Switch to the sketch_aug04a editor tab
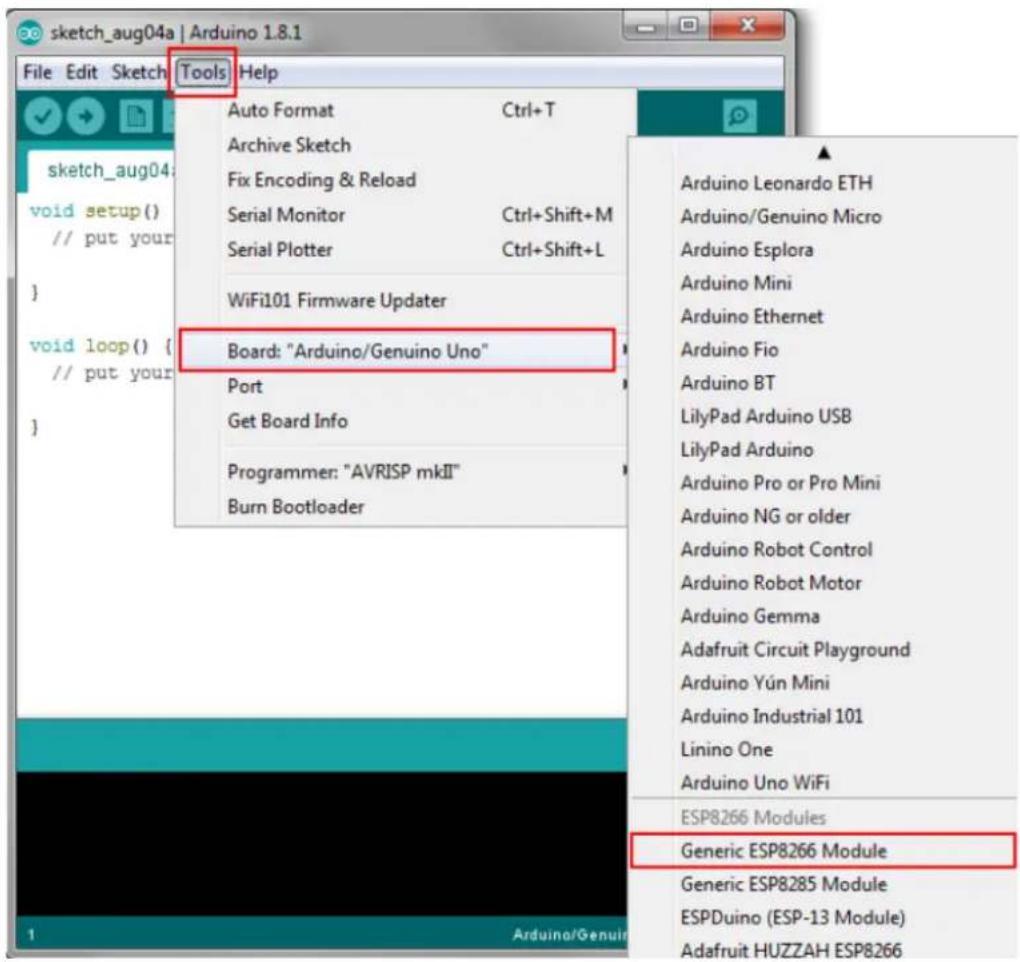 (101, 171)
